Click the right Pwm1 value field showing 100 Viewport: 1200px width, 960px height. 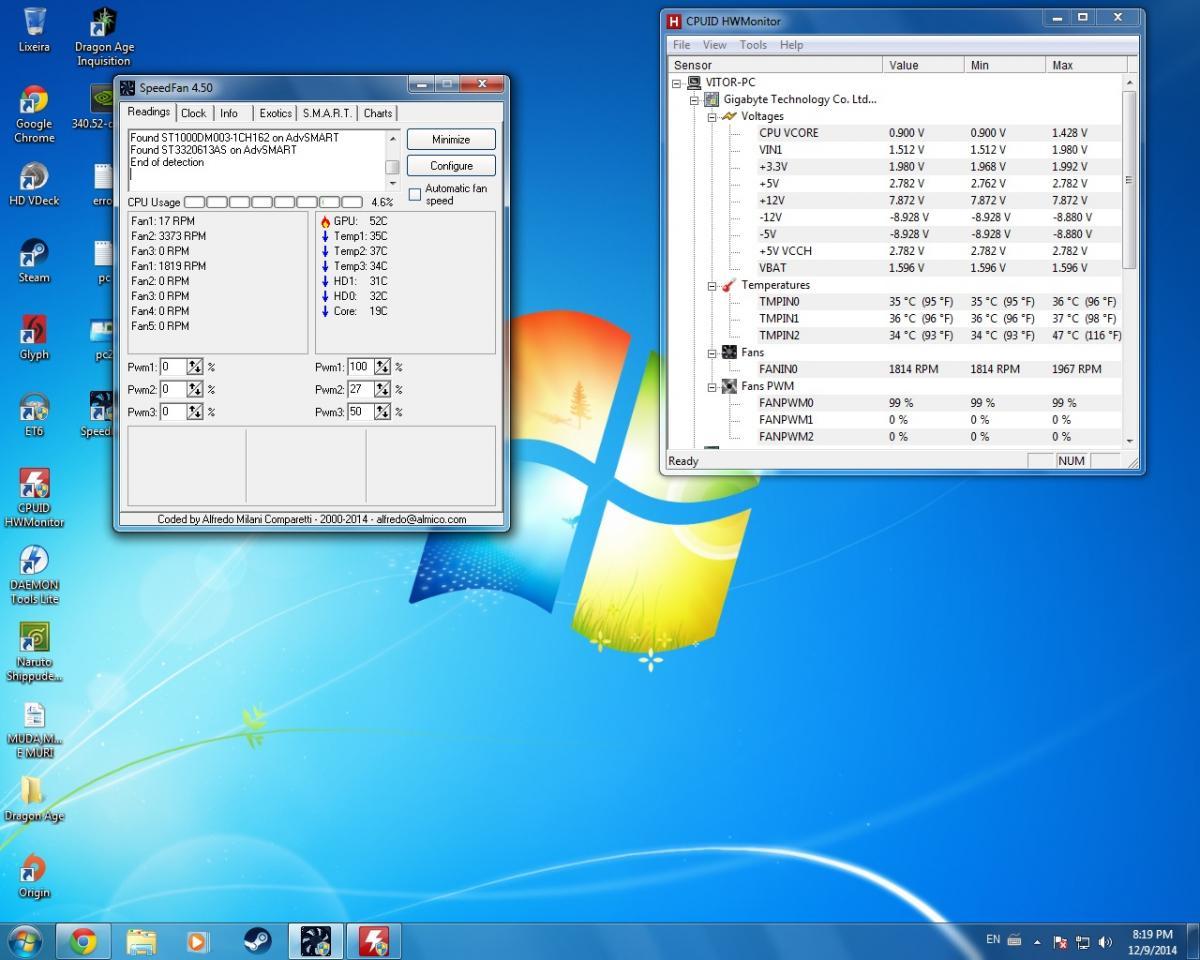(x=360, y=367)
